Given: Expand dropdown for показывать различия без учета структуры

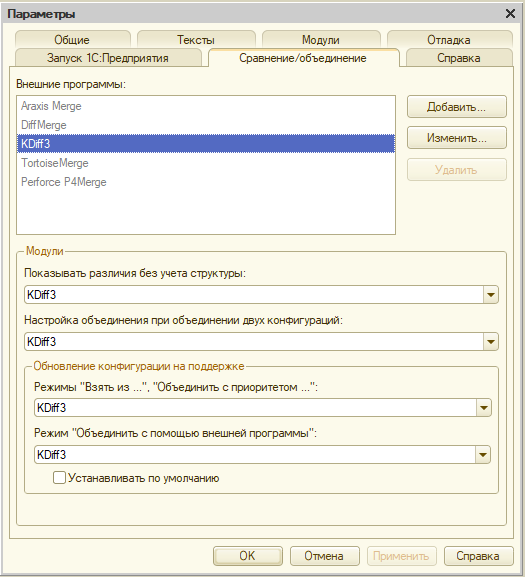Looking at the screenshot, I should tap(491, 295).
